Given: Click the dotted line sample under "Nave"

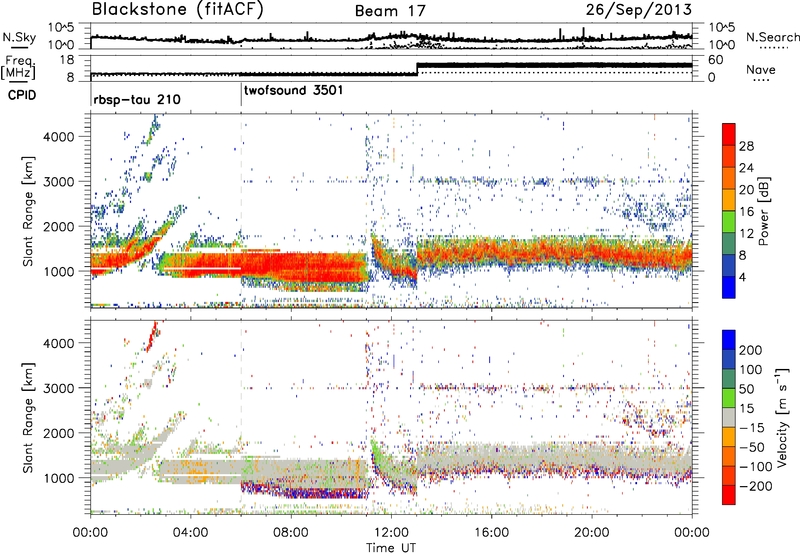Looking at the screenshot, I should pyautogui.click(x=762, y=80).
